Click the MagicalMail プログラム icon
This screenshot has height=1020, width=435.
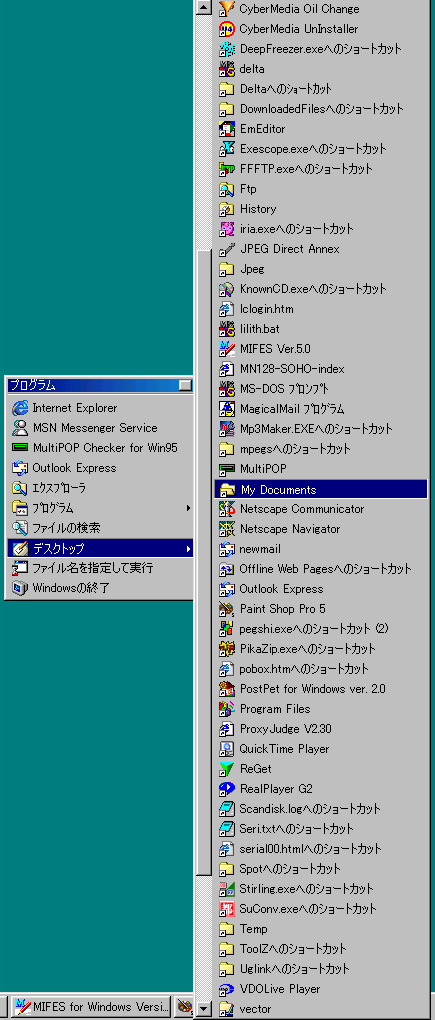pyautogui.click(x=226, y=409)
